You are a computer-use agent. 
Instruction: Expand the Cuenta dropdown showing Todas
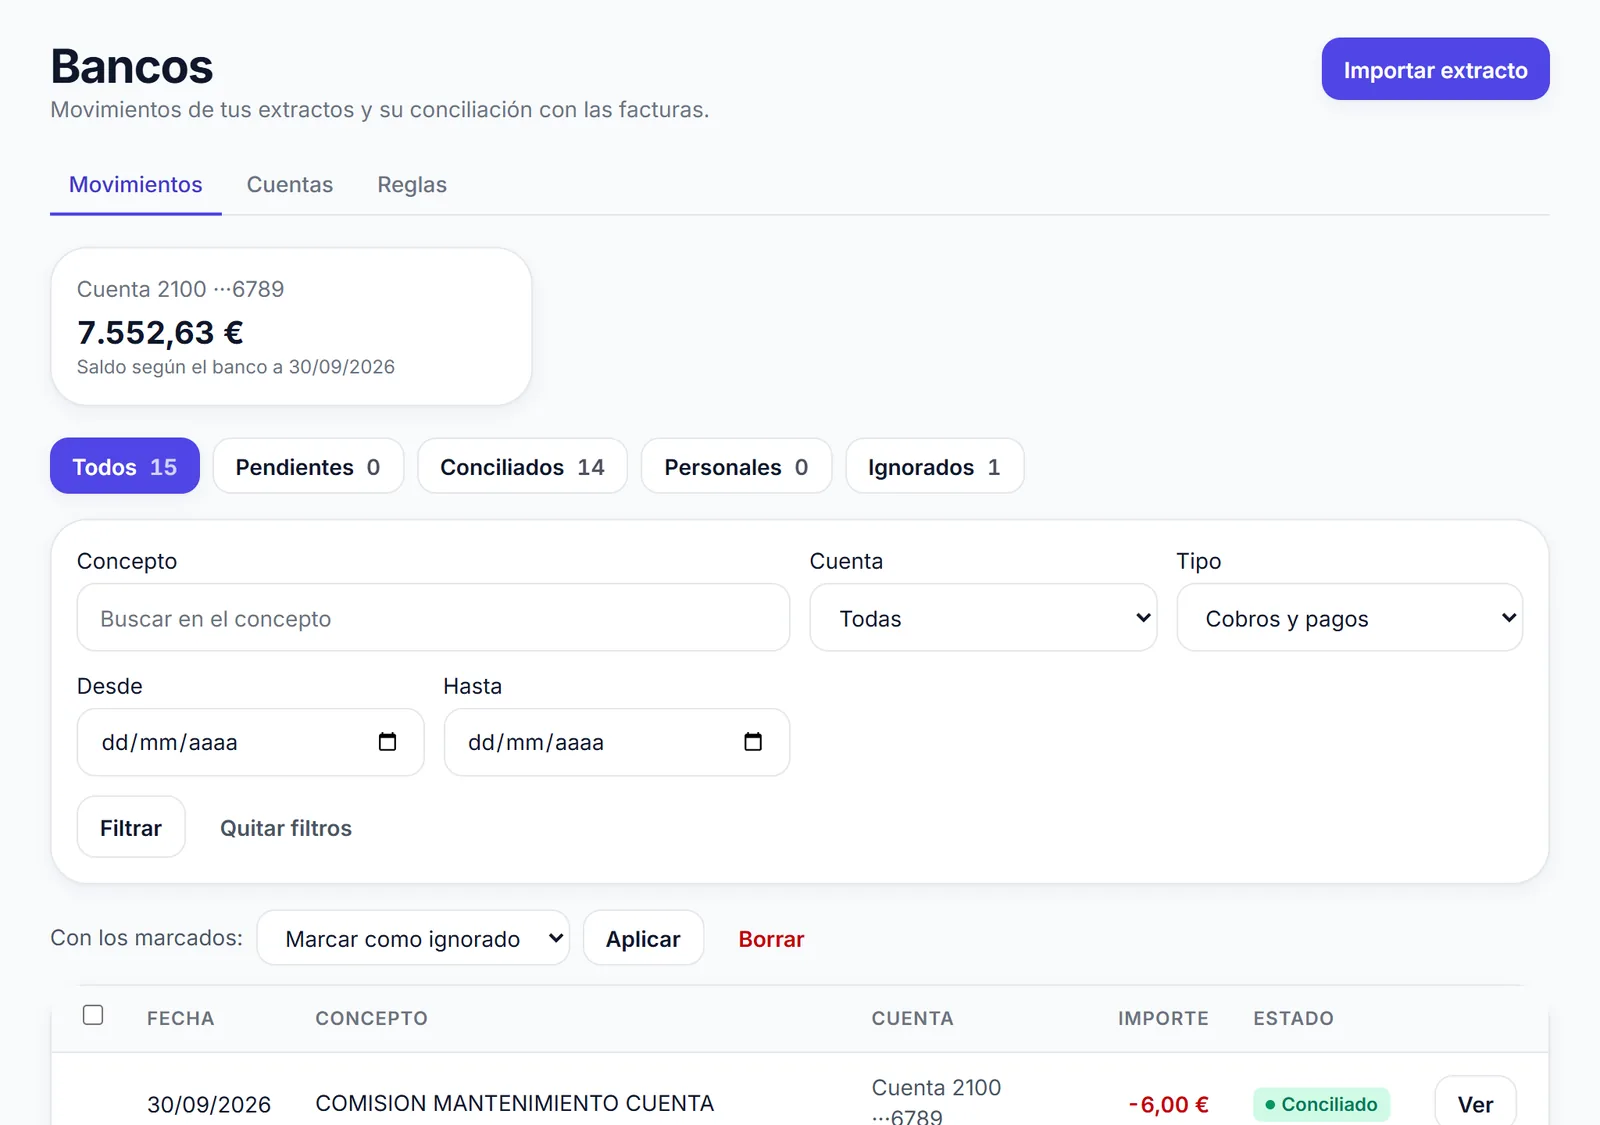tap(983, 618)
